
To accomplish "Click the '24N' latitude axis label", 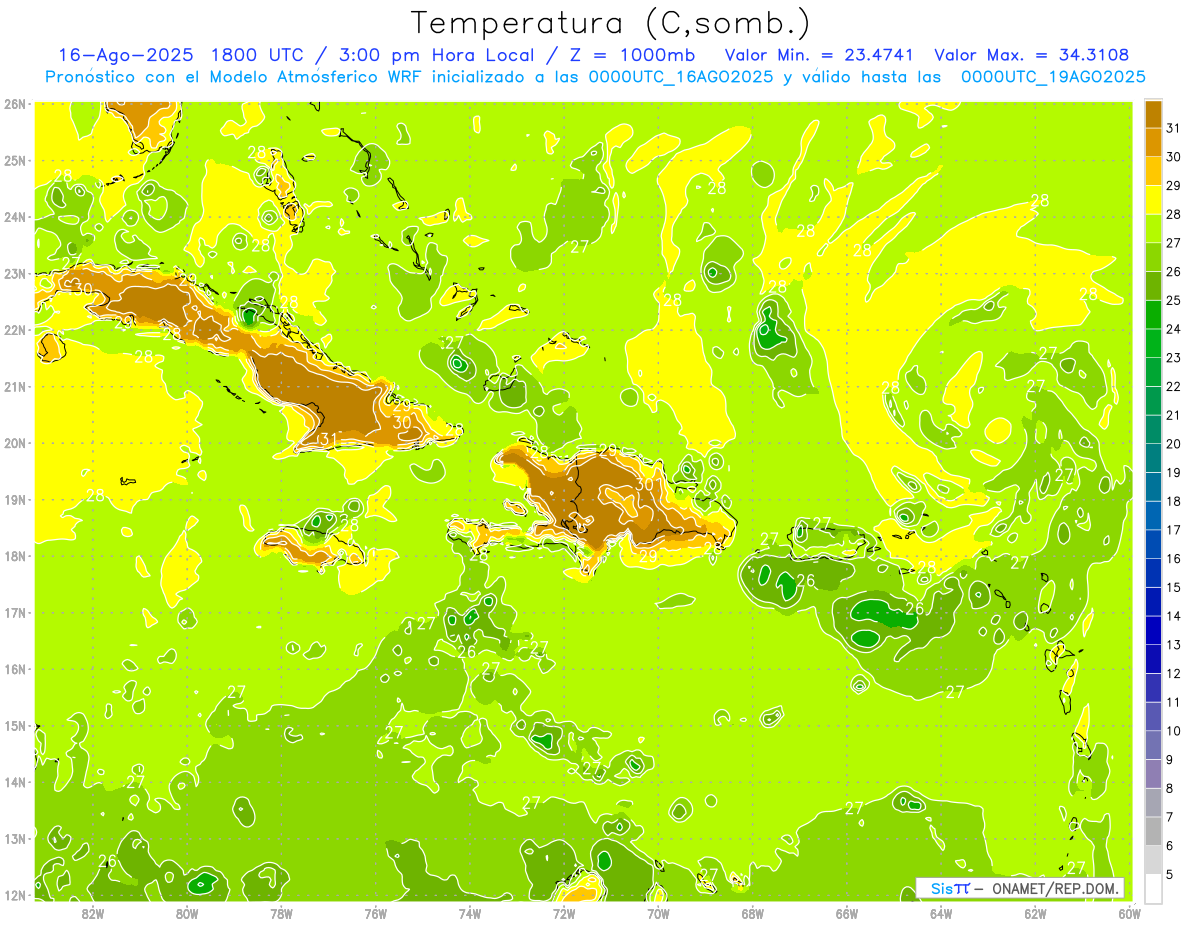I will (x=16, y=216).
